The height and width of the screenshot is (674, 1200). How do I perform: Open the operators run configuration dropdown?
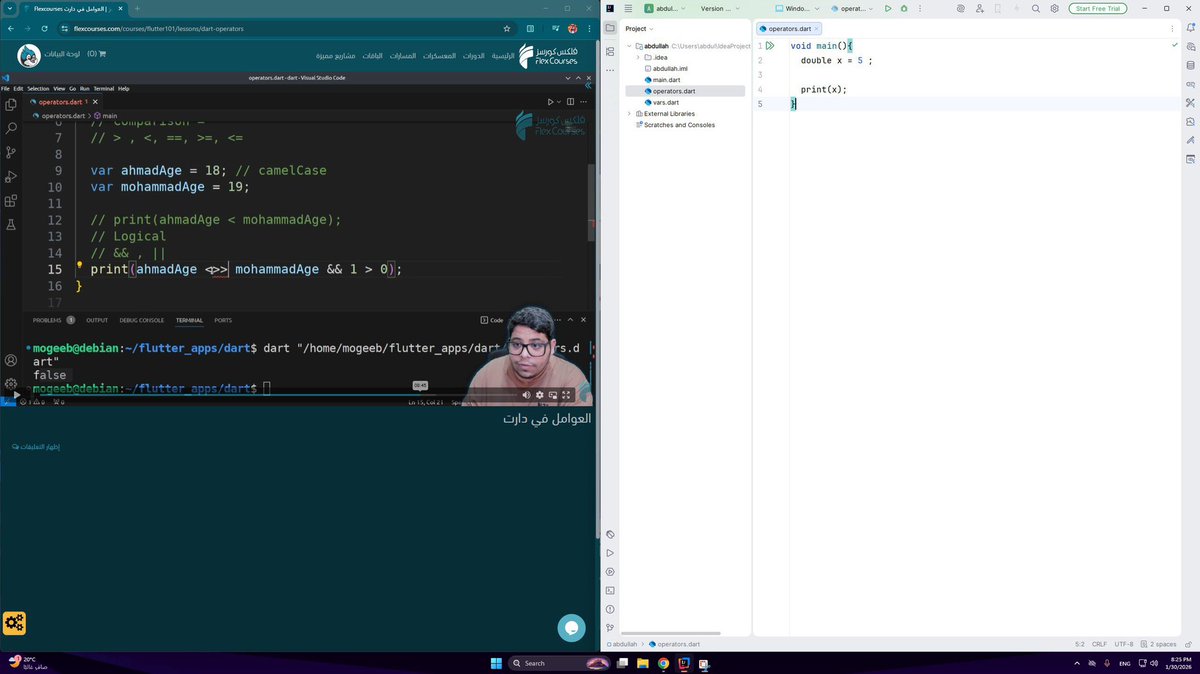tap(853, 8)
